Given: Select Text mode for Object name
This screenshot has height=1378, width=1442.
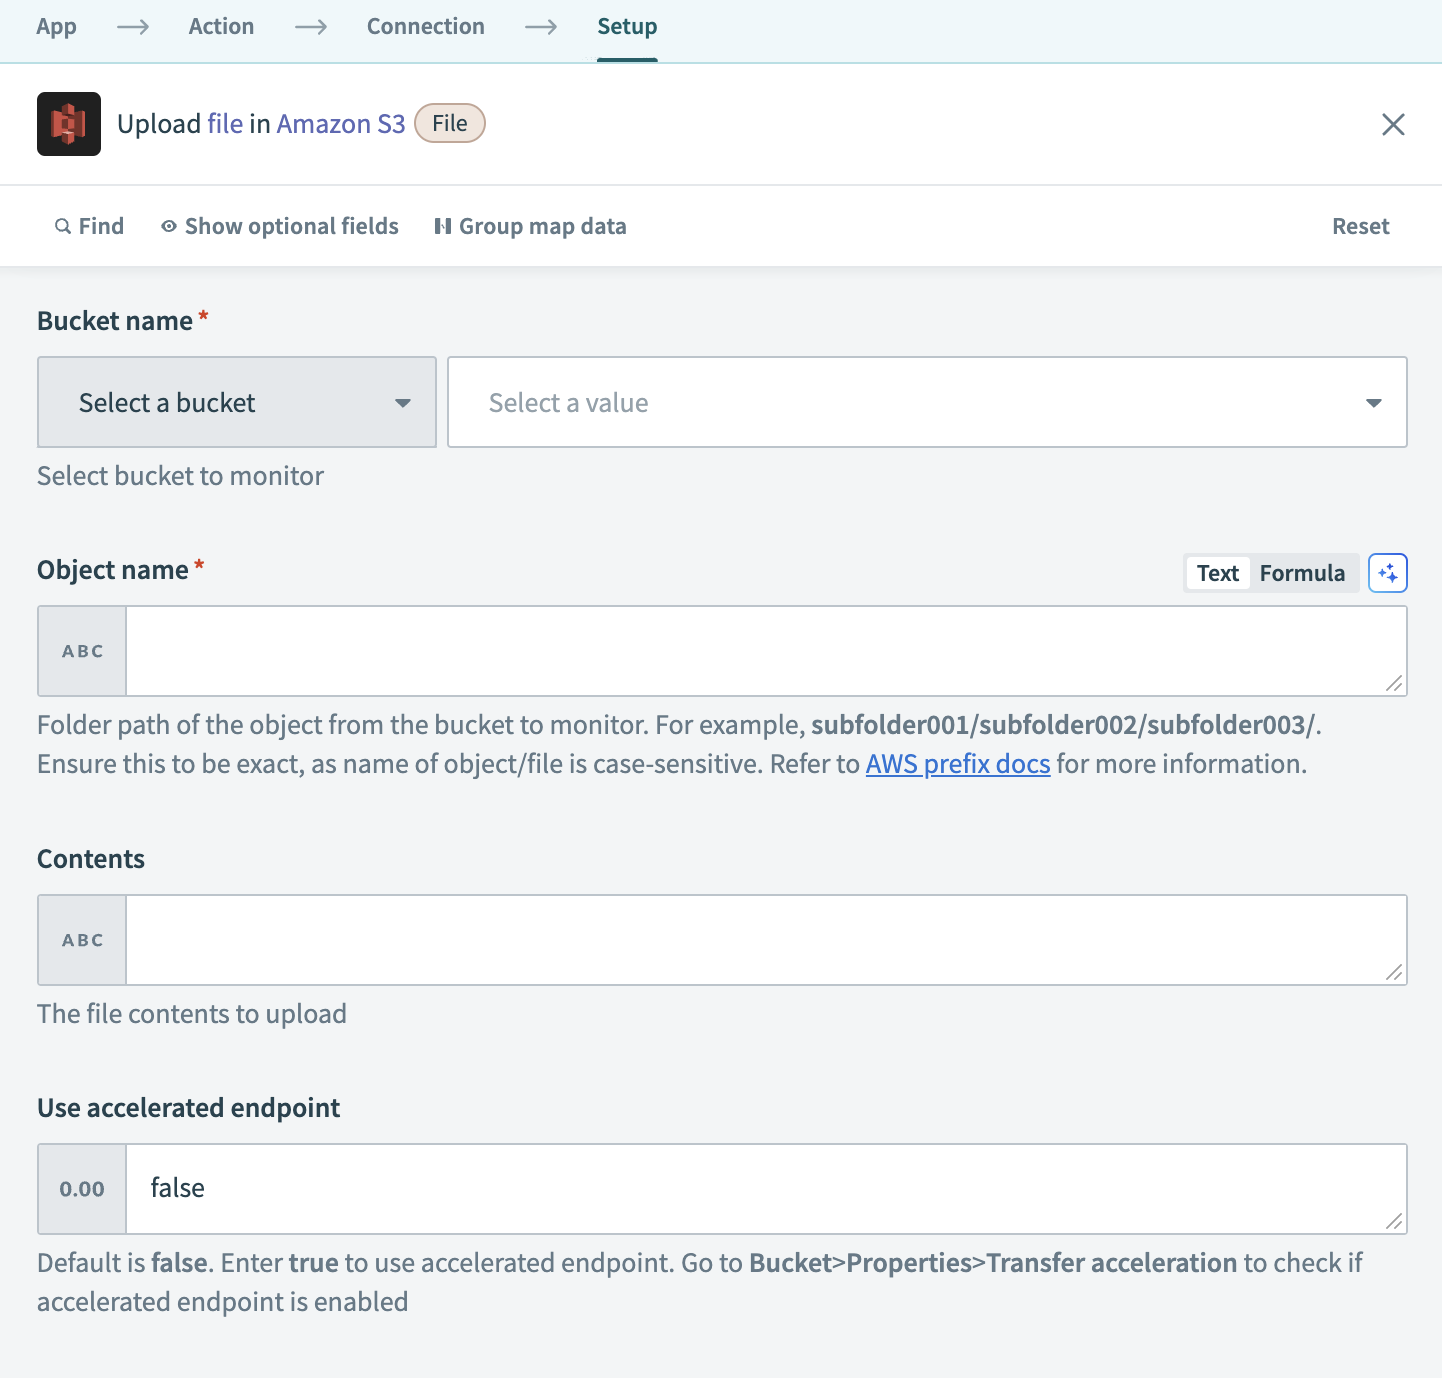Looking at the screenshot, I should pos(1216,573).
